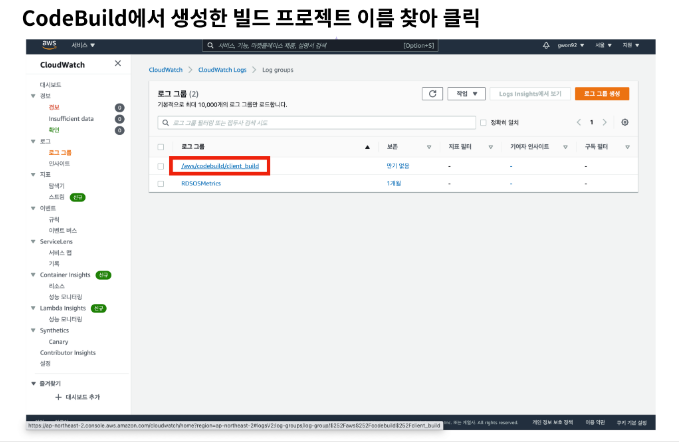Image resolution: width=679 pixels, height=447 pixels.
Task: Collapse the Synthetics section
Action: [33, 330]
